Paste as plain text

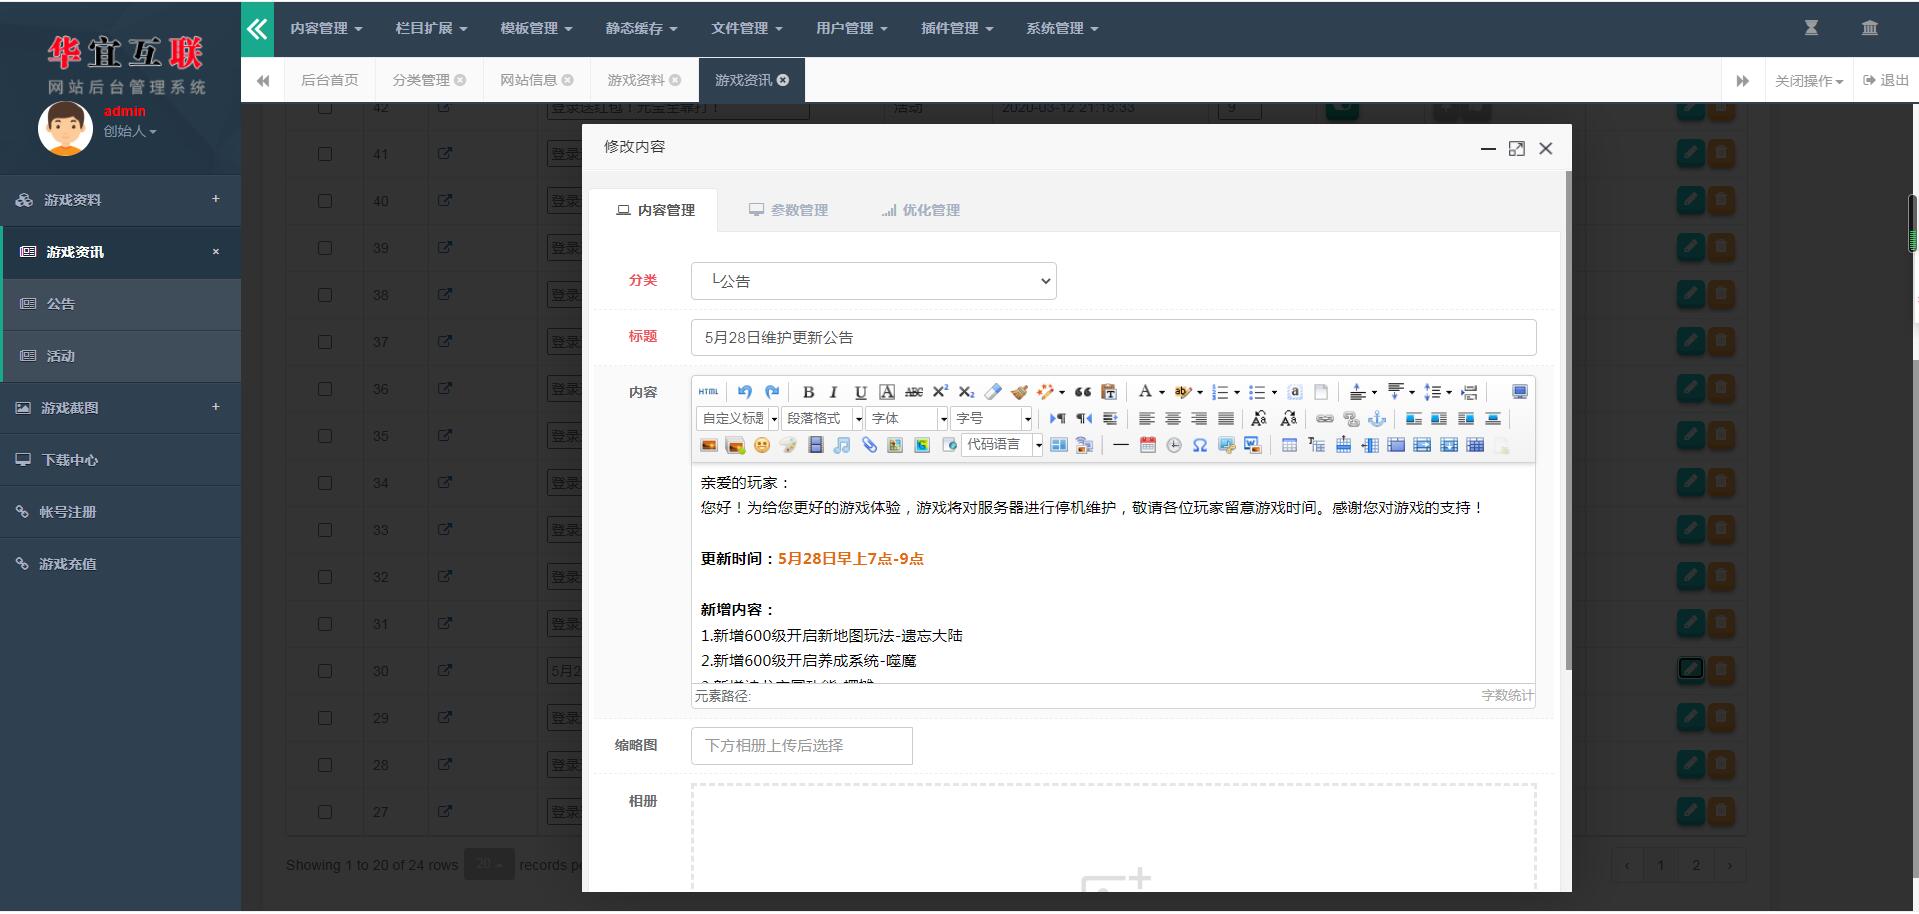1109,392
